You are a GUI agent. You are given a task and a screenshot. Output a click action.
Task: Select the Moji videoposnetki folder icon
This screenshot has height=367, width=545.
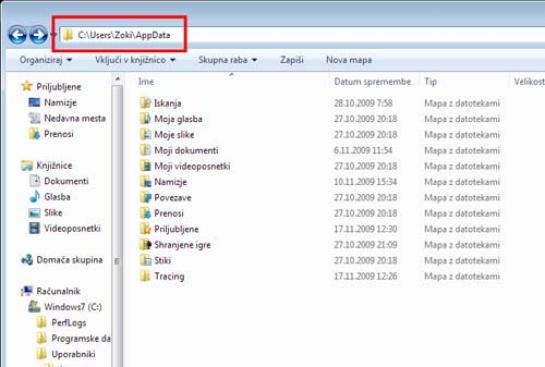146,166
